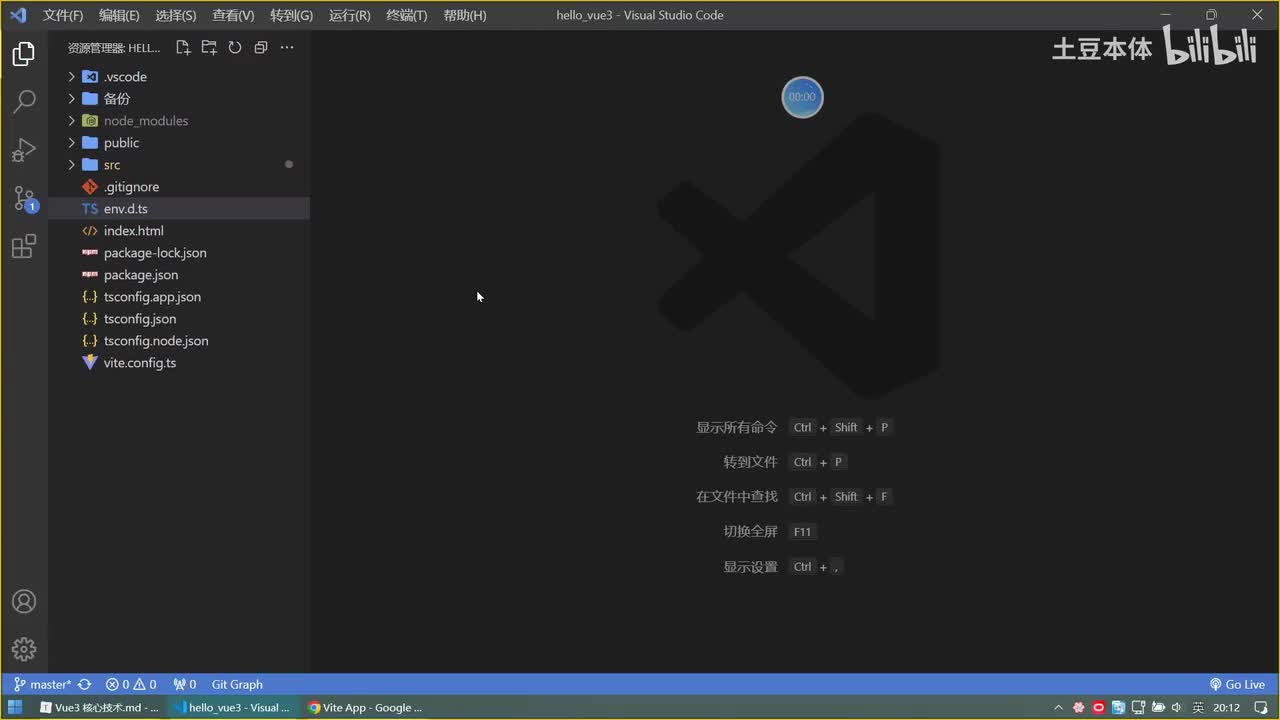Viewport: 1280px width, 720px height.
Task: Open the package.json file
Action: pyautogui.click(x=179, y=275)
